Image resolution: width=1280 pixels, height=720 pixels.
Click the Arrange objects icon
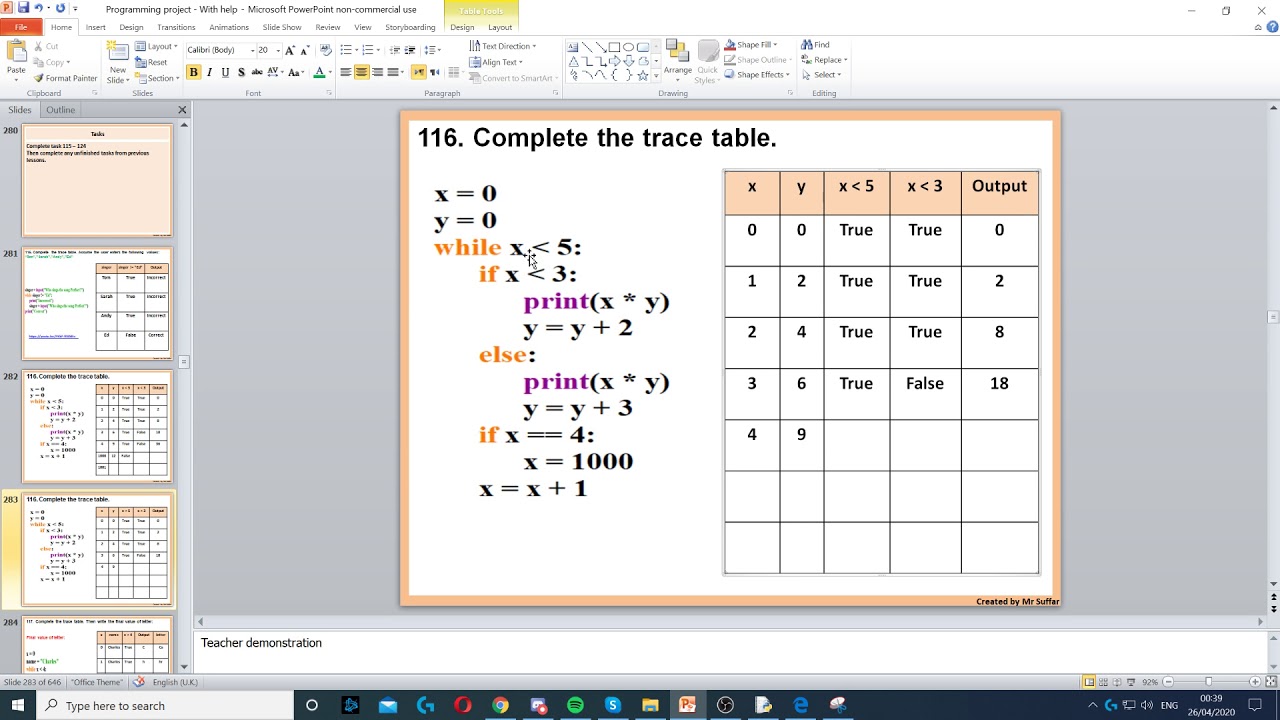click(x=677, y=58)
